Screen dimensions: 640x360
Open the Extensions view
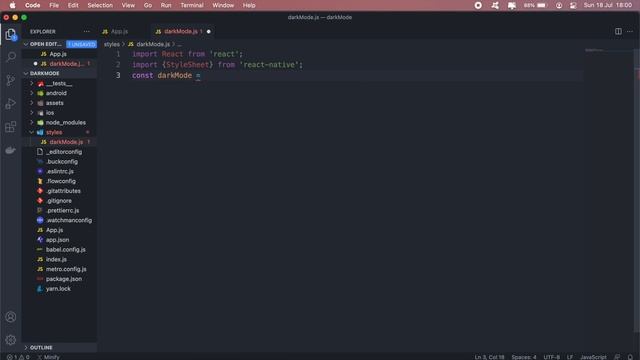pyautogui.click(x=11, y=127)
